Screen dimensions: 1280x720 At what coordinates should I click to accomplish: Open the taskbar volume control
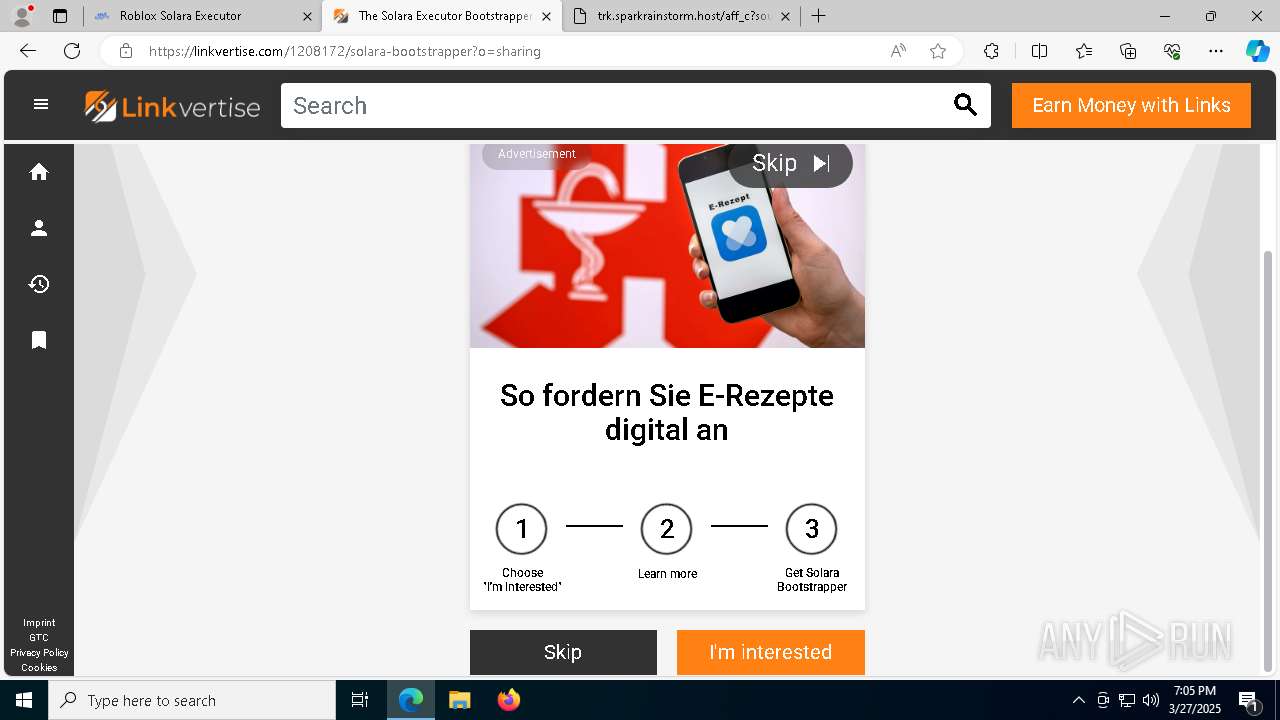click(1151, 700)
